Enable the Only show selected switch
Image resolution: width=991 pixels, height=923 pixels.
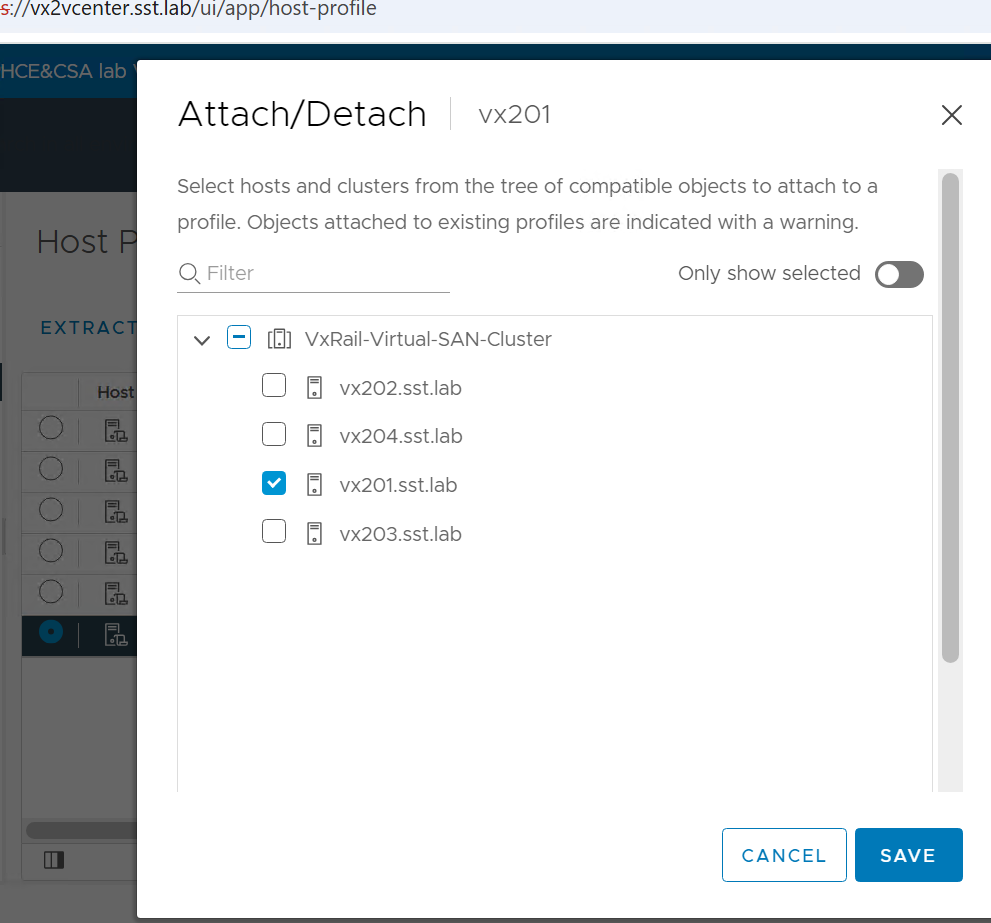(x=899, y=274)
